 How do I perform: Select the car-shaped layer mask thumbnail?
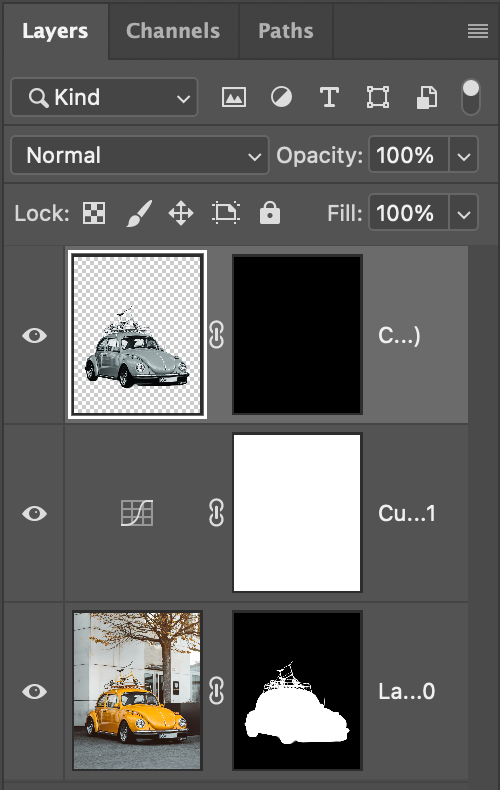pos(297,691)
